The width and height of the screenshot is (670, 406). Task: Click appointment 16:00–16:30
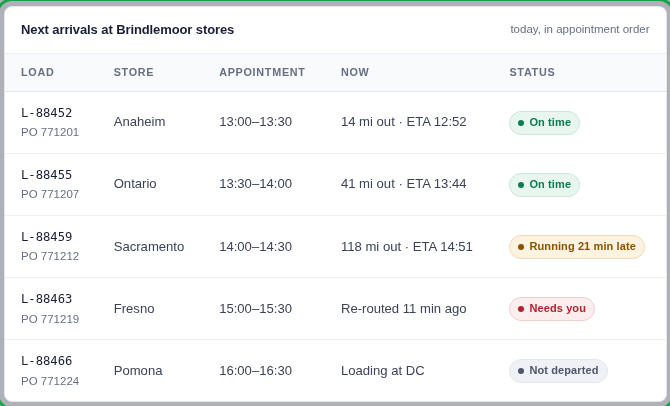coord(256,371)
